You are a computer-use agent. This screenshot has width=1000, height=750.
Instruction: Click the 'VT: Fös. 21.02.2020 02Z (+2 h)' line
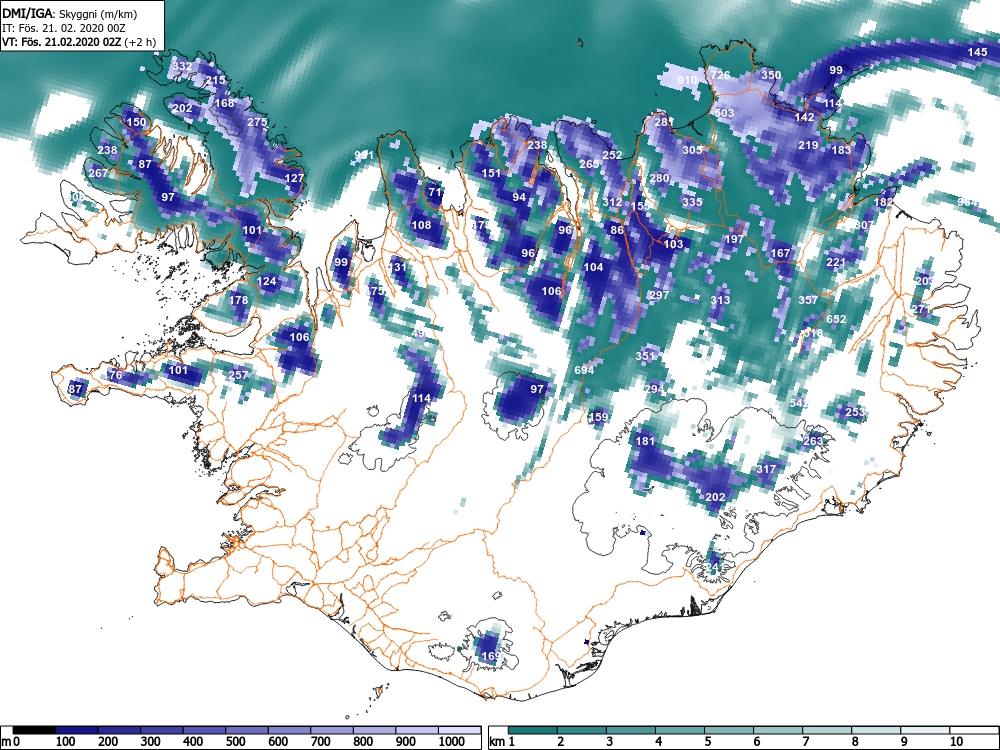point(78,43)
